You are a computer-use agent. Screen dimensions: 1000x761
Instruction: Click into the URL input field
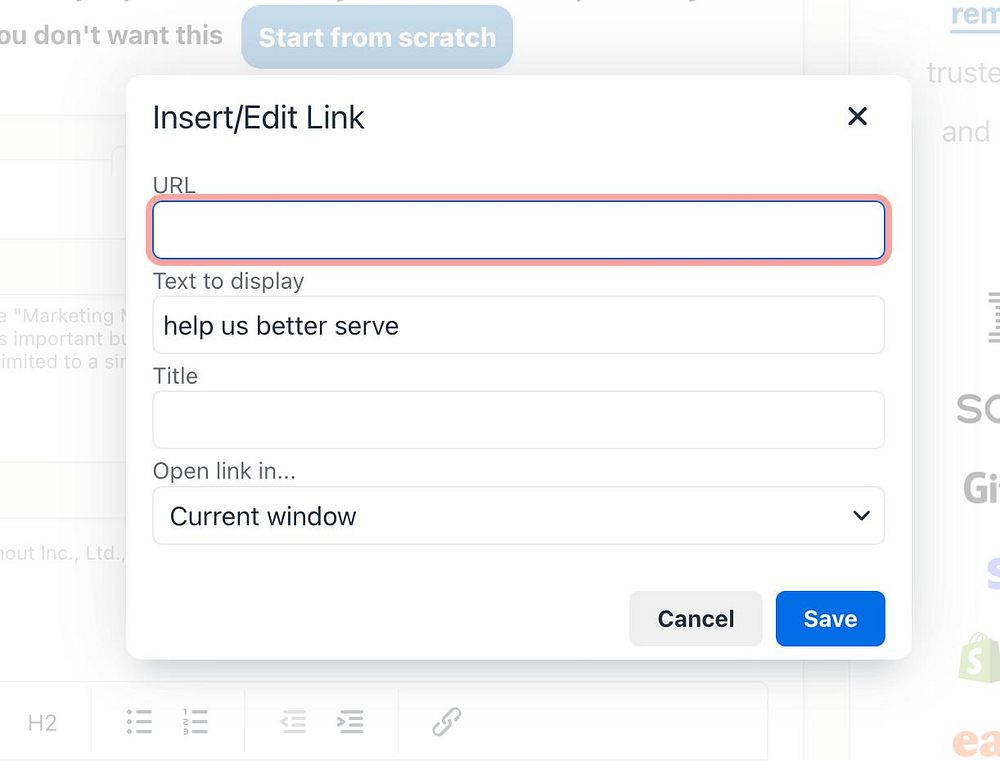coord(518,230)
